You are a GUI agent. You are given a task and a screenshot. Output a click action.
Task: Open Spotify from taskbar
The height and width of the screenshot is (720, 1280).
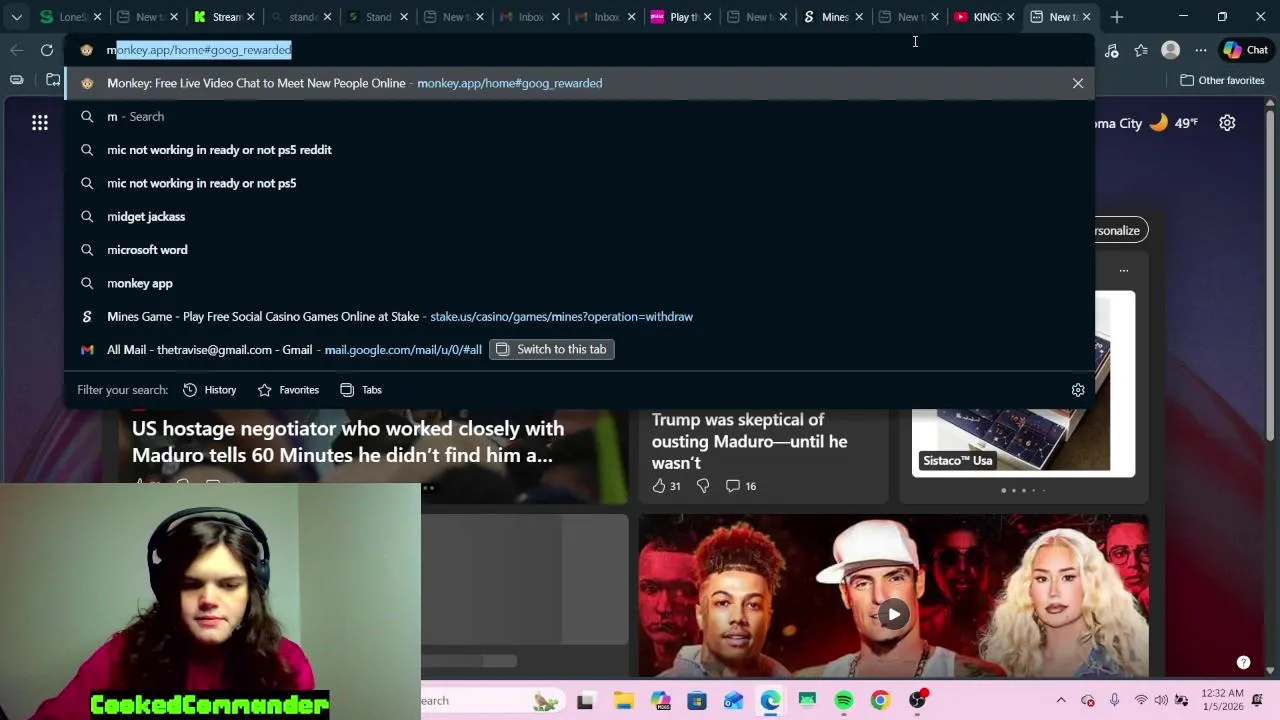pyautogui.click(x=844, y=700)
